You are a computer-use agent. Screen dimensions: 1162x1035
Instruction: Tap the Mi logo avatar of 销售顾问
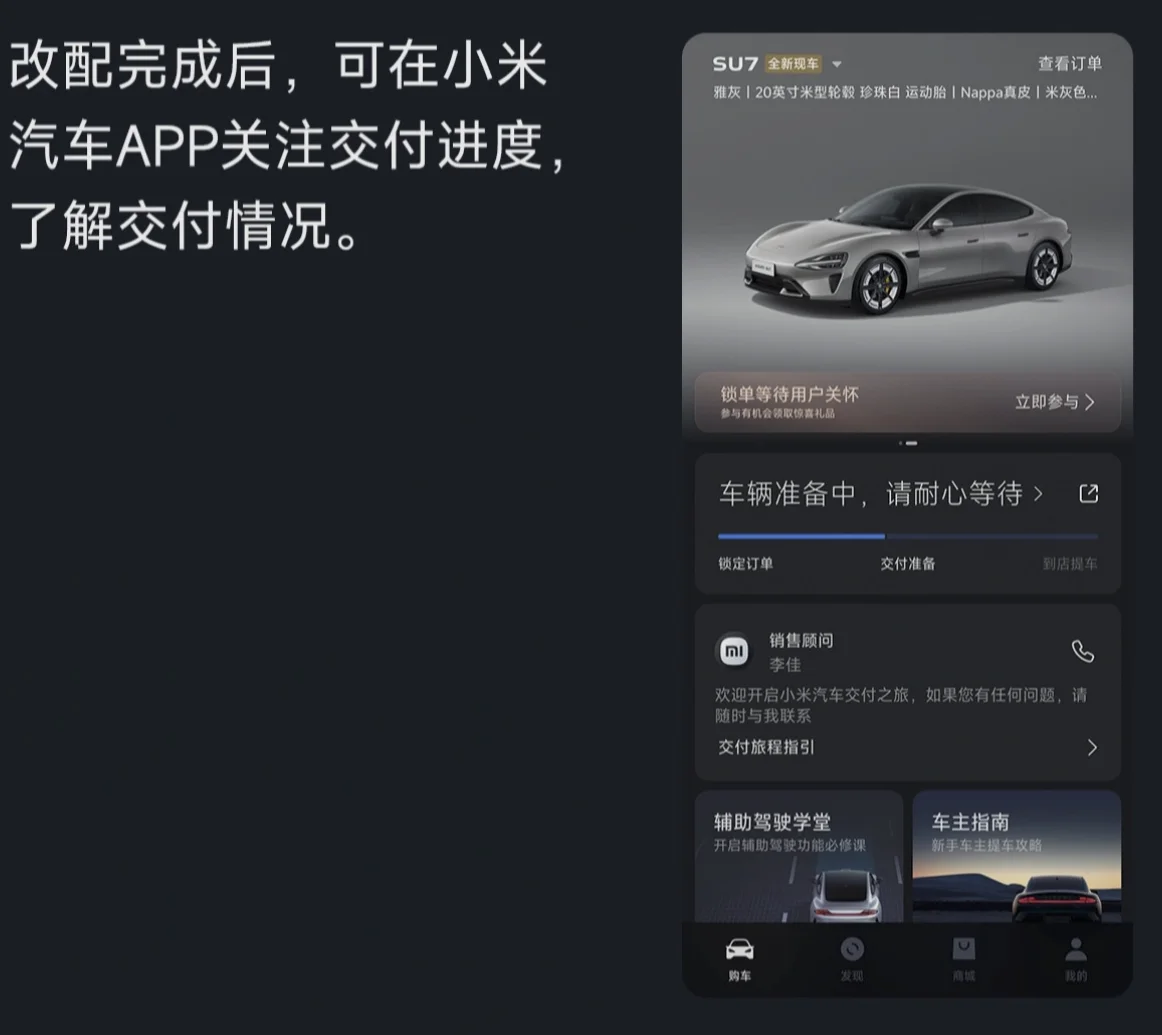click(734, 651)
